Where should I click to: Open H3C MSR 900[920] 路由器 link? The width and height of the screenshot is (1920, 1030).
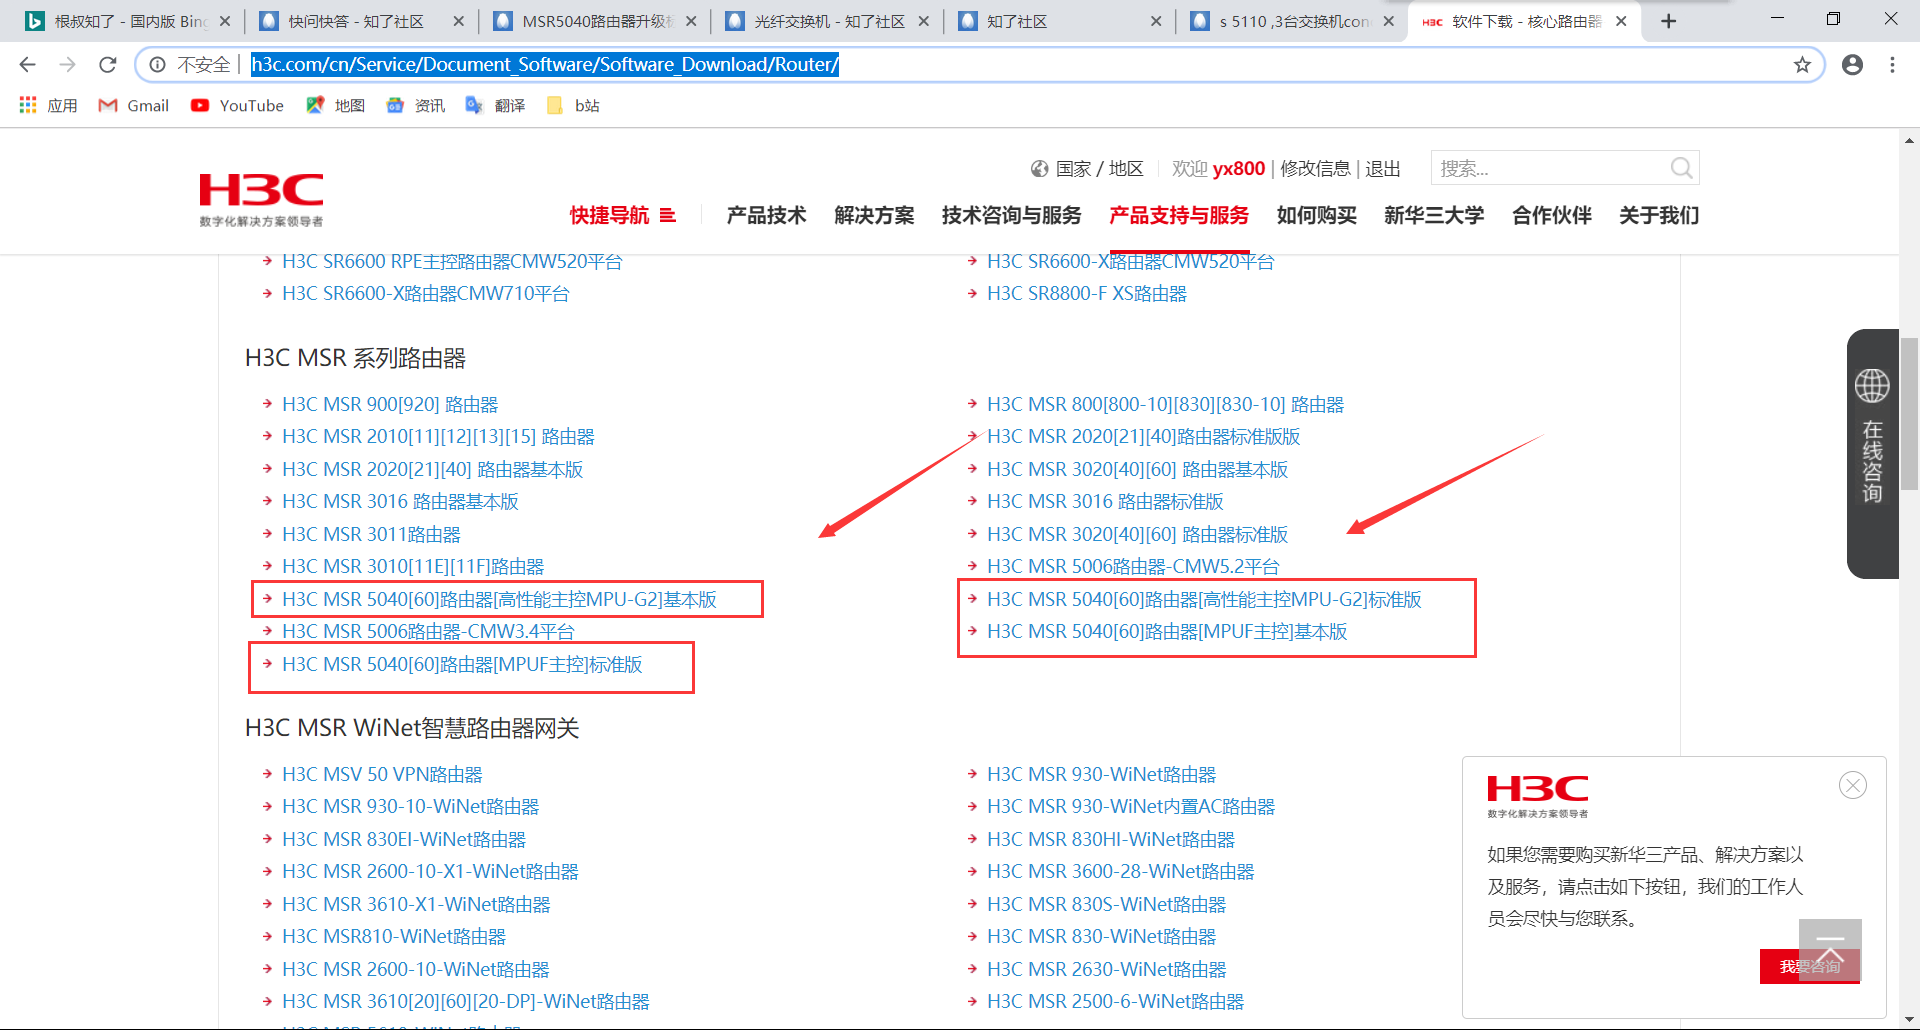pyautogui.click(x=390, y=405)
